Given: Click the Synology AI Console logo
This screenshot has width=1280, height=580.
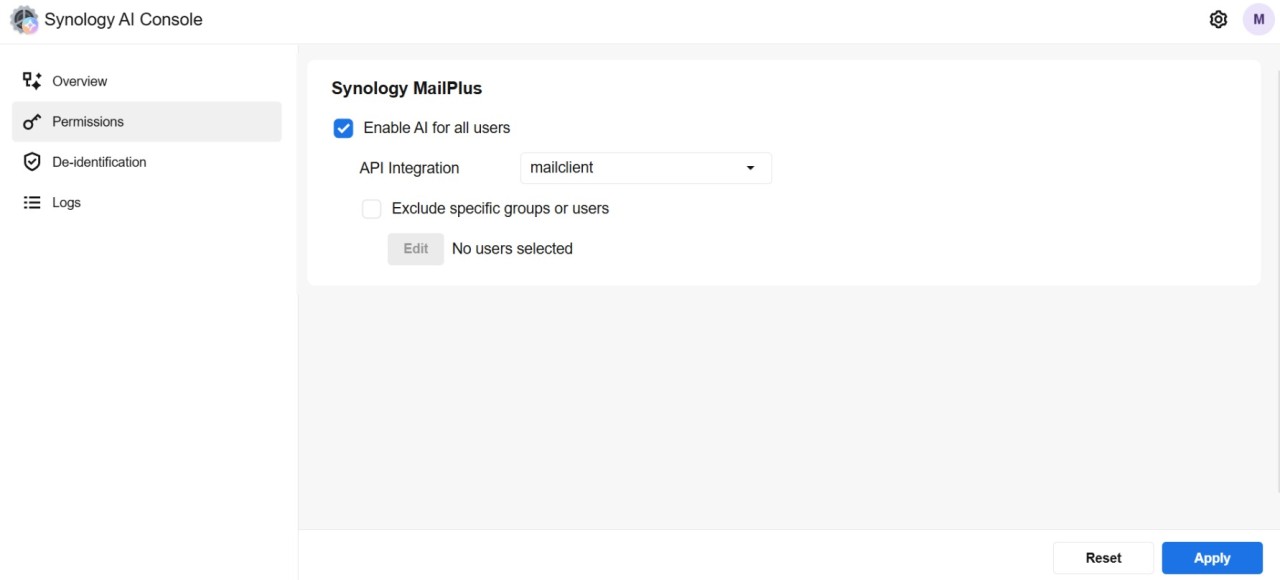Looking at the screenshot, I should [24, 20].
